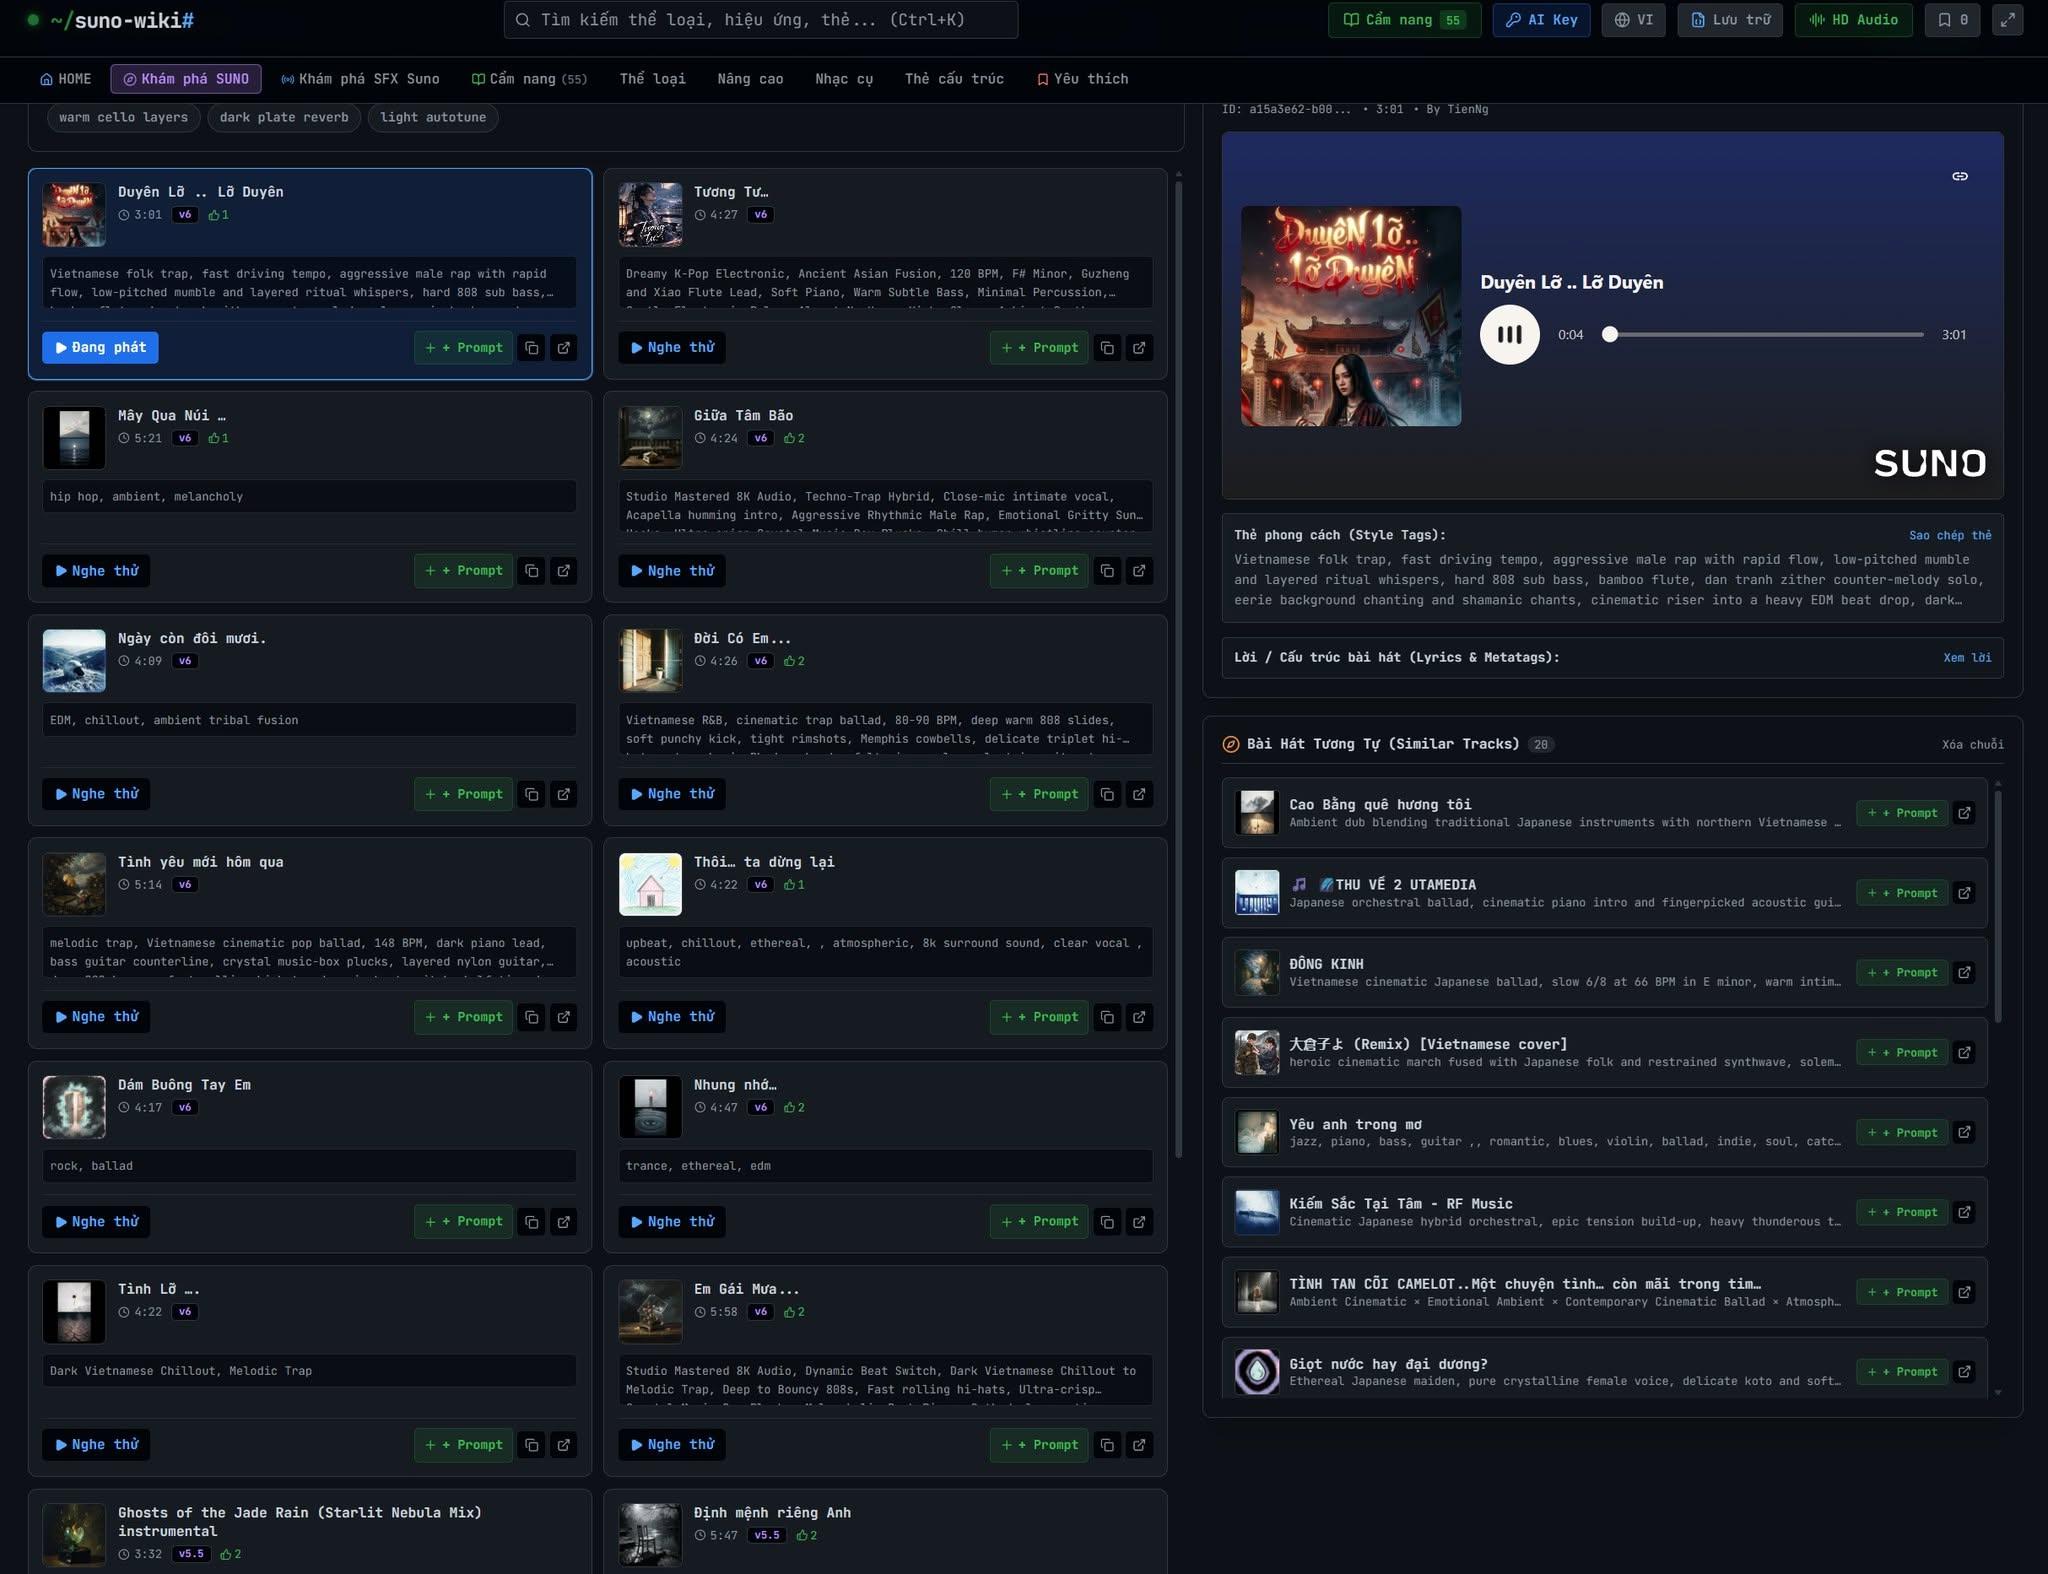Play Đời Có Em... with Nghe thử
This screenshot has width=2048, height=1574.
[673, 794]
